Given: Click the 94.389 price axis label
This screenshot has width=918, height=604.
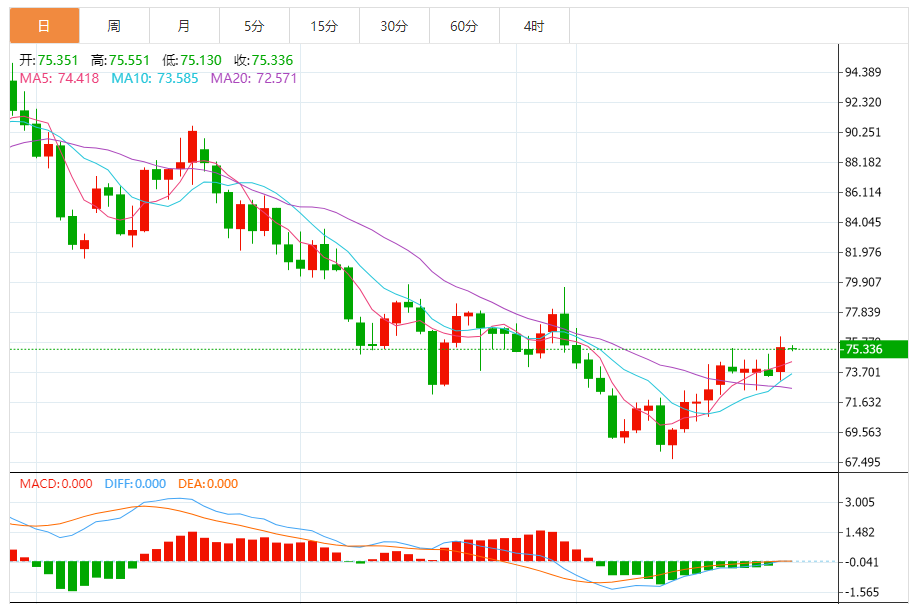Looking at the screenshot, I should [863, 73].
